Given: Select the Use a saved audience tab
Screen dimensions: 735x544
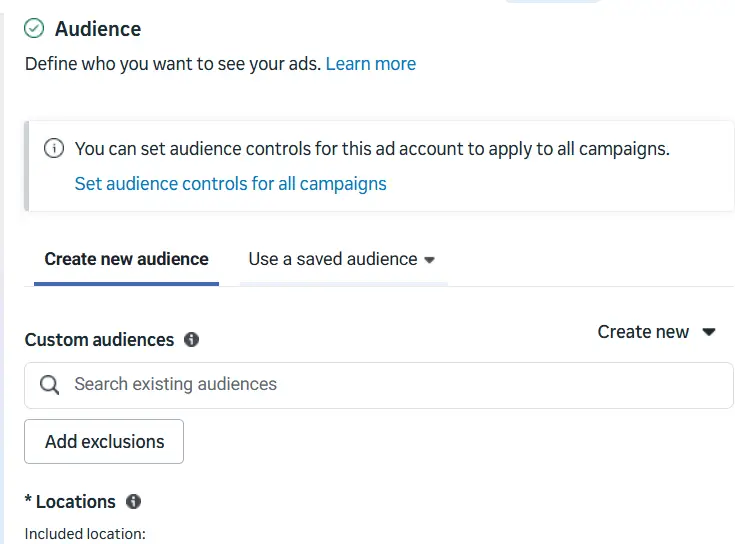Looking at the screenshot, I should pyautogui.click(x=332, y=259).
